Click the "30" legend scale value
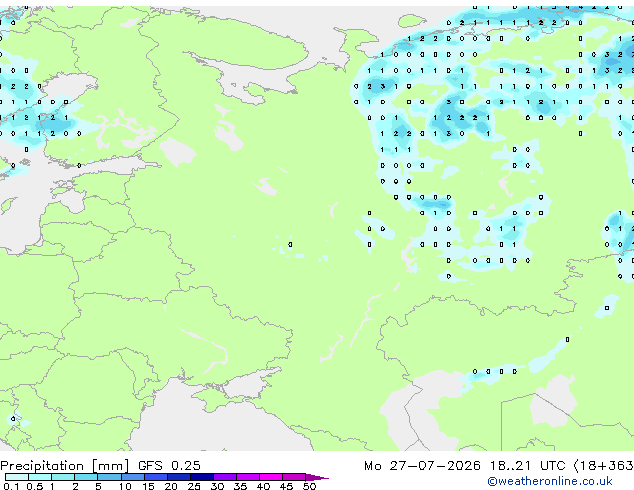 pyautogui.click(x=217, y=486)
